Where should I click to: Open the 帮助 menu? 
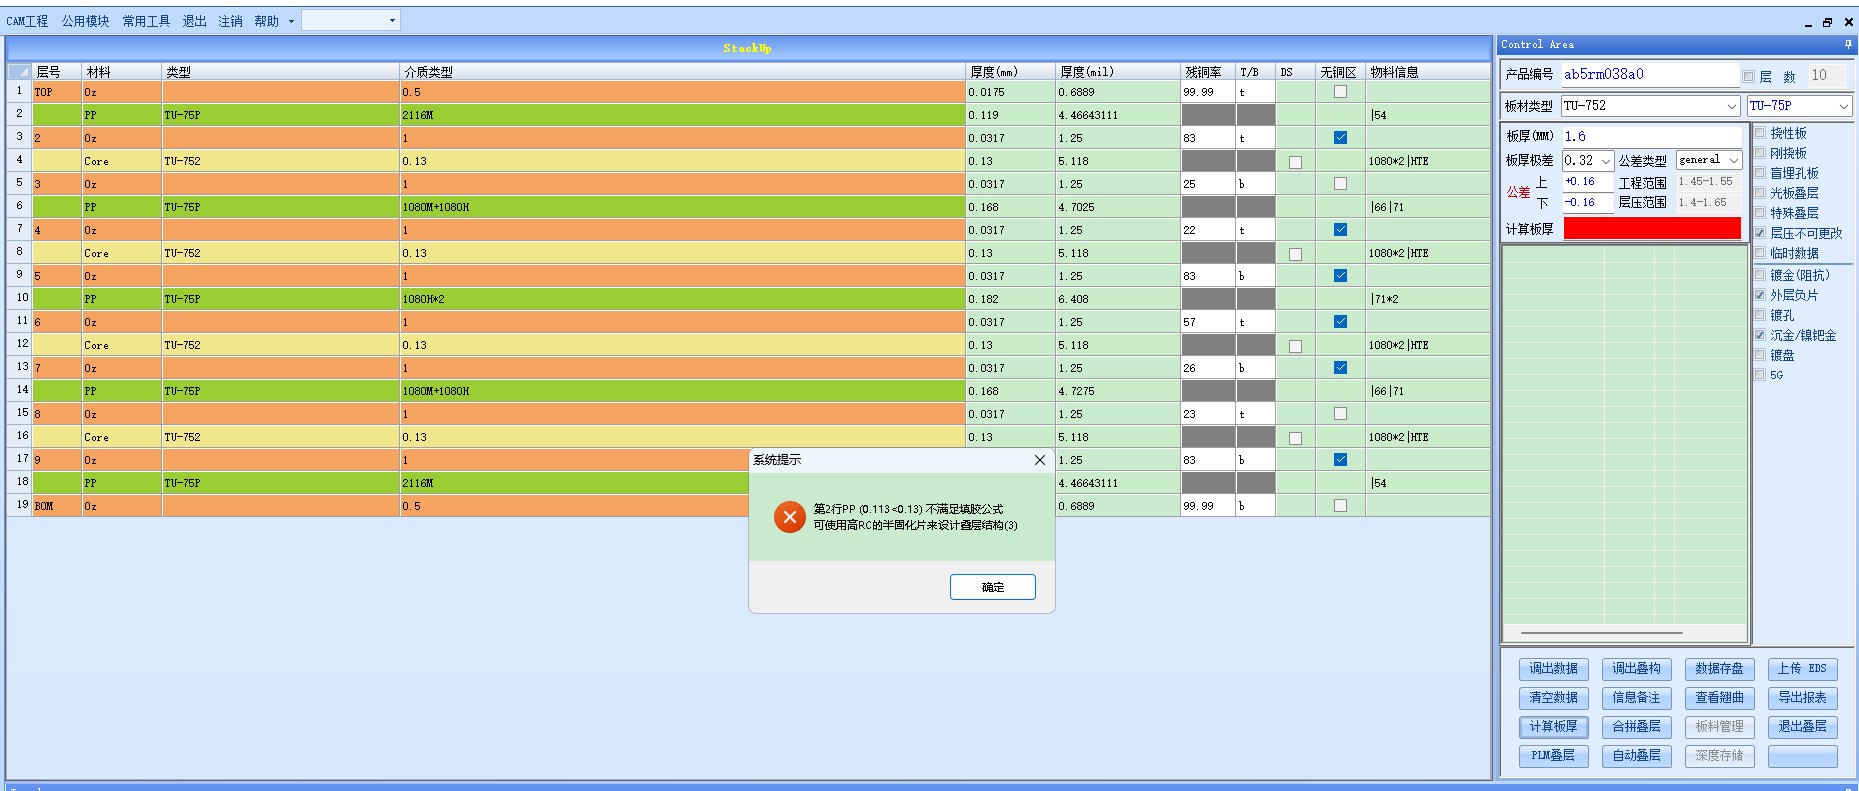coord(266,21)
